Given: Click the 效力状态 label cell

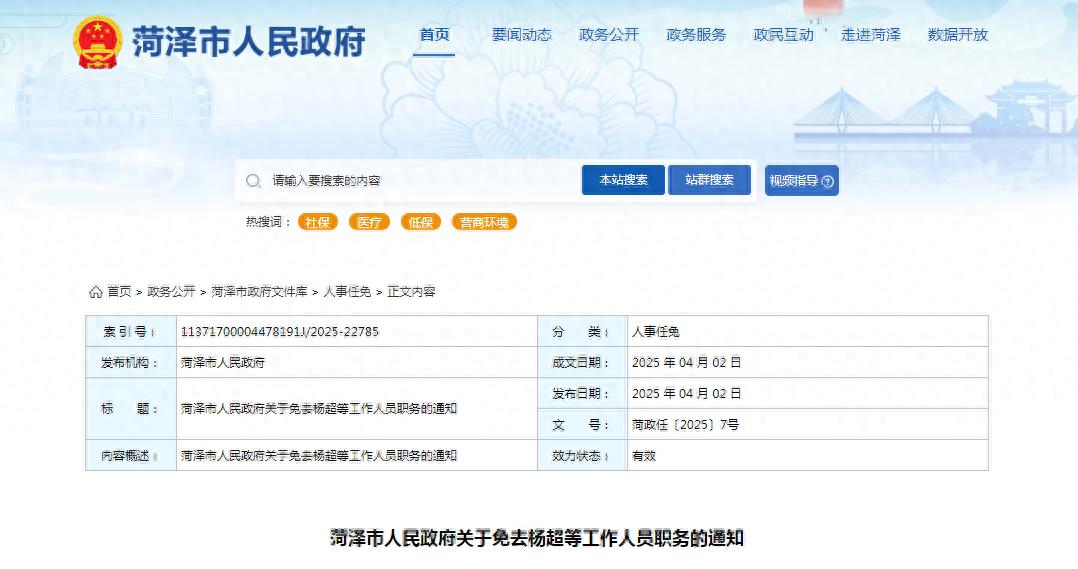Looking at the screenshot, I should 582,456.
